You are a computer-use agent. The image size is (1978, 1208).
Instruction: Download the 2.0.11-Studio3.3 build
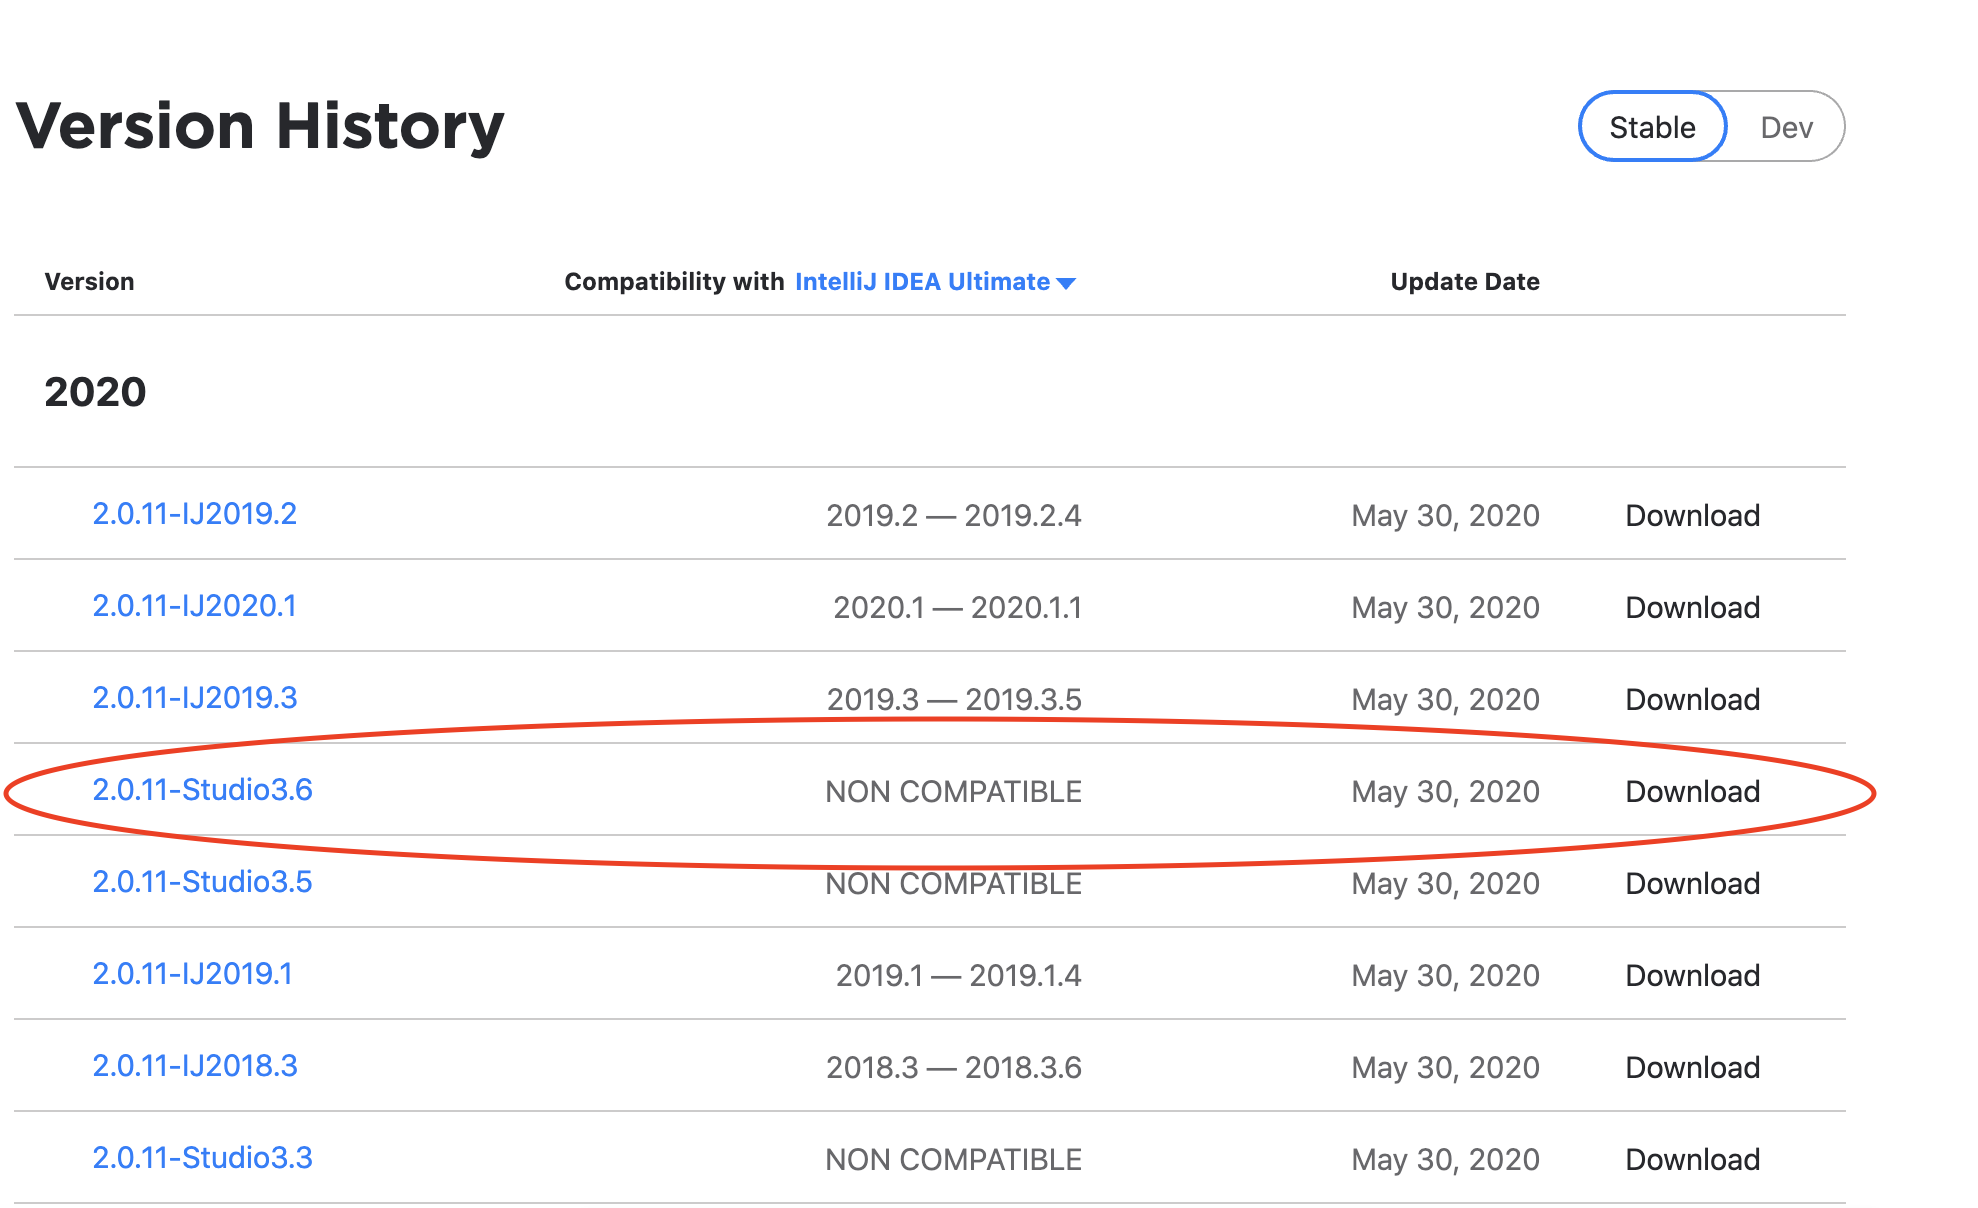coord(1692,1160)
